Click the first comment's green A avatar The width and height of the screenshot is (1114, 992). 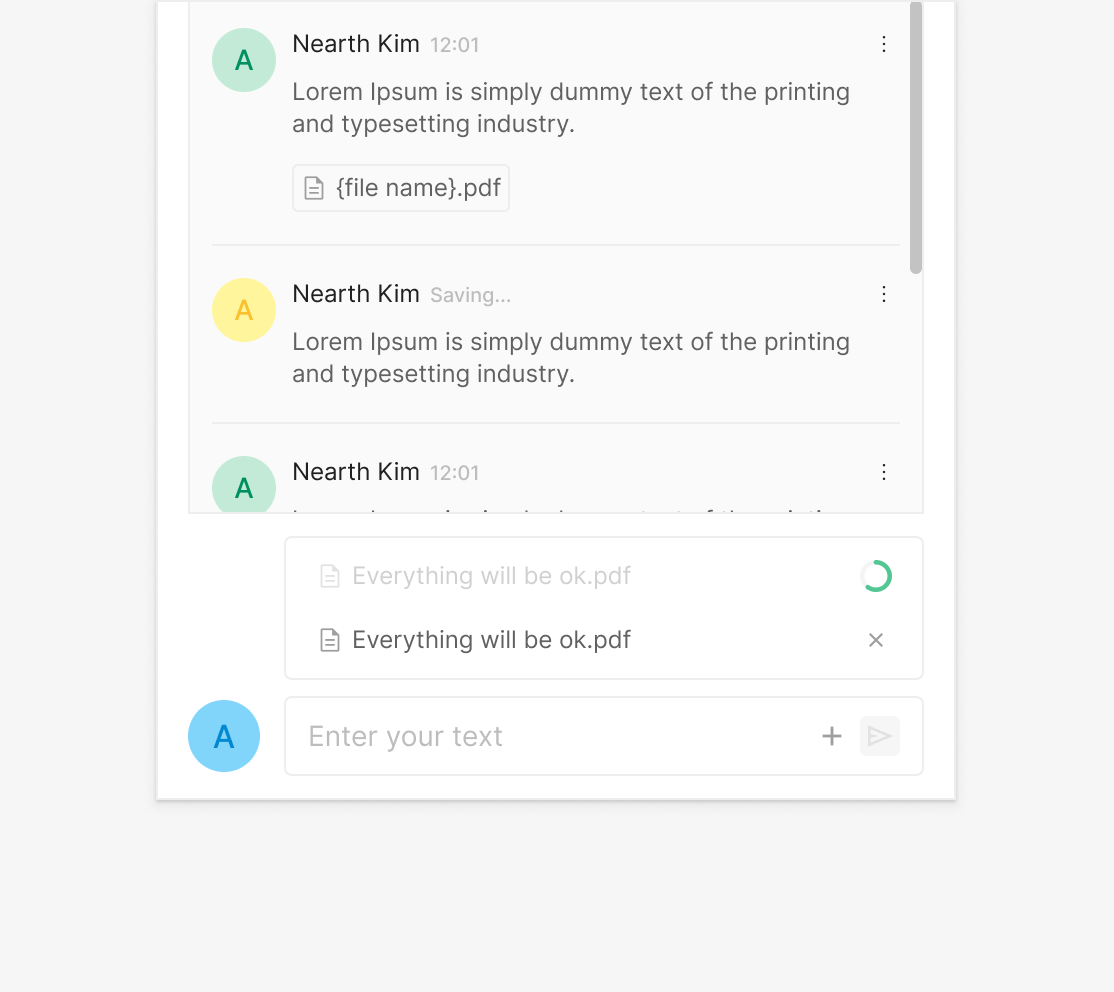(x=244, y=60)
